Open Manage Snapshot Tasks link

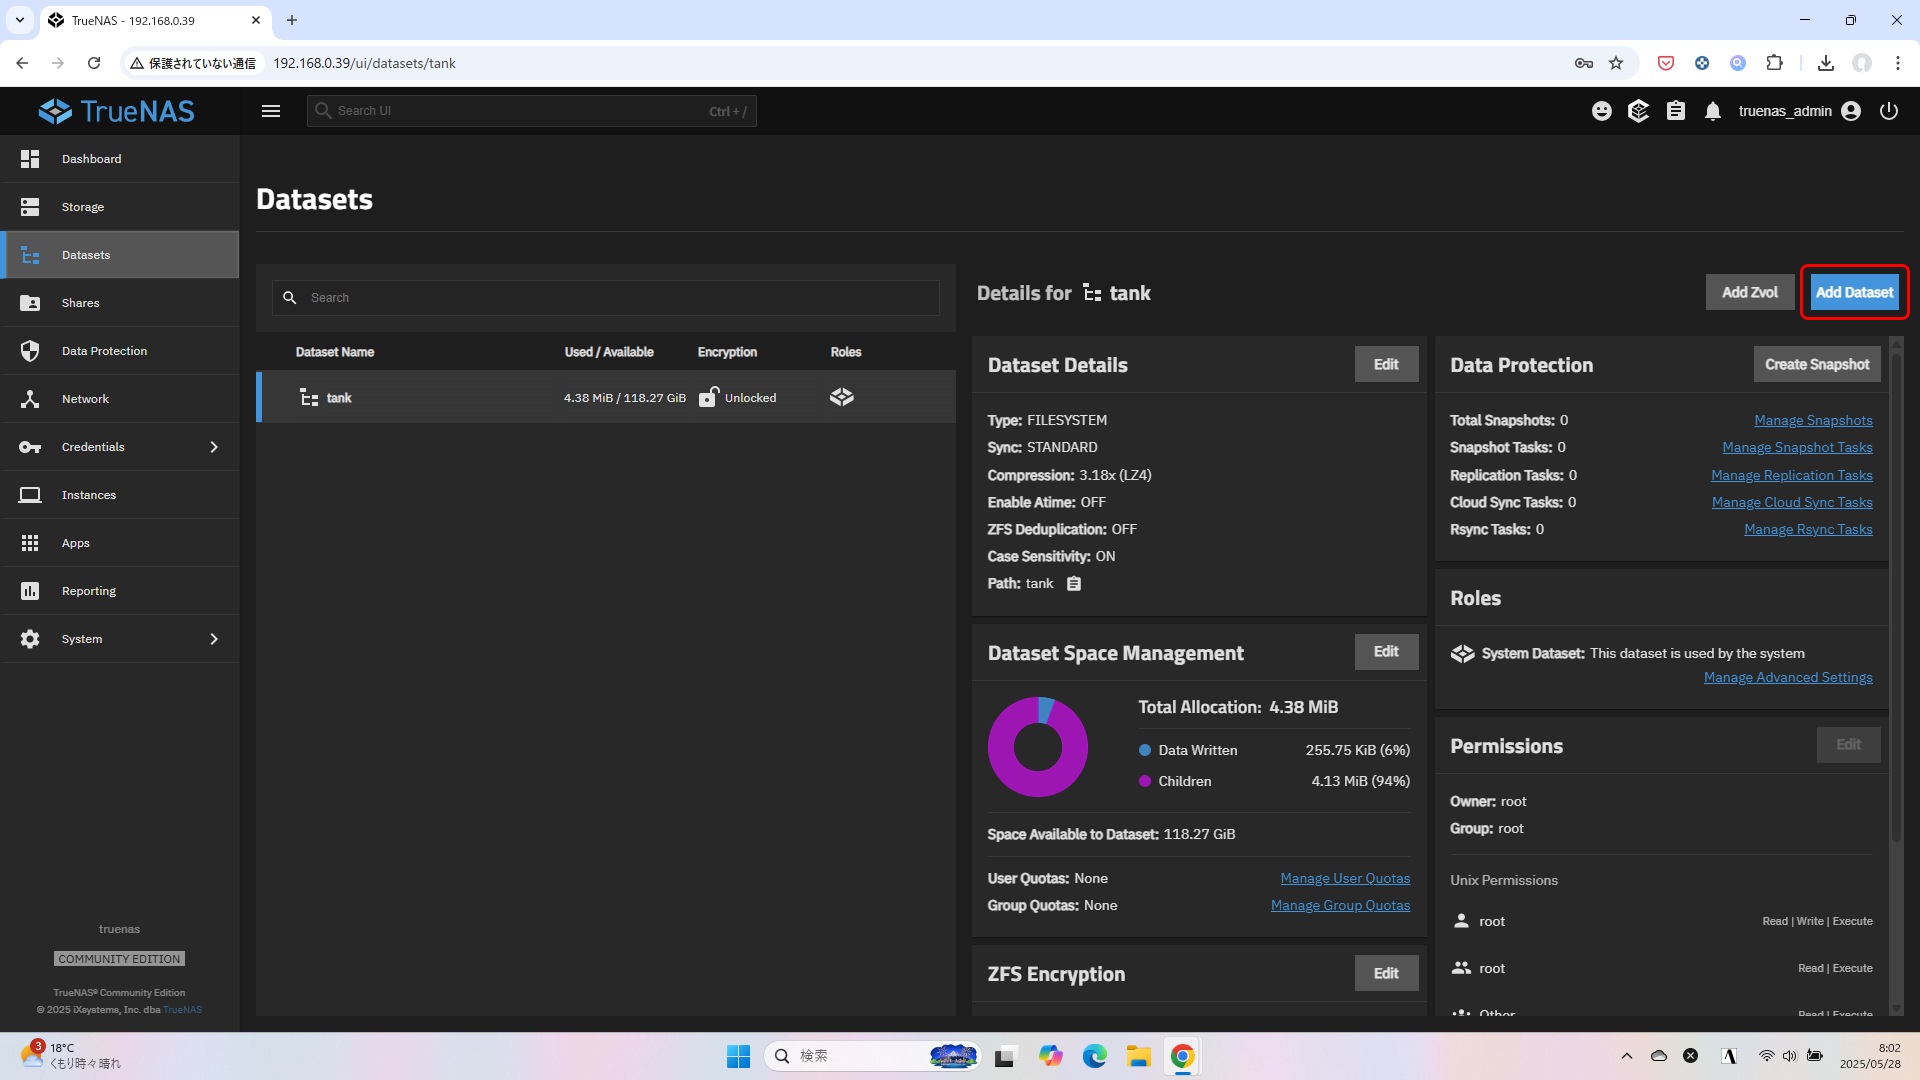coord(1797,447)
